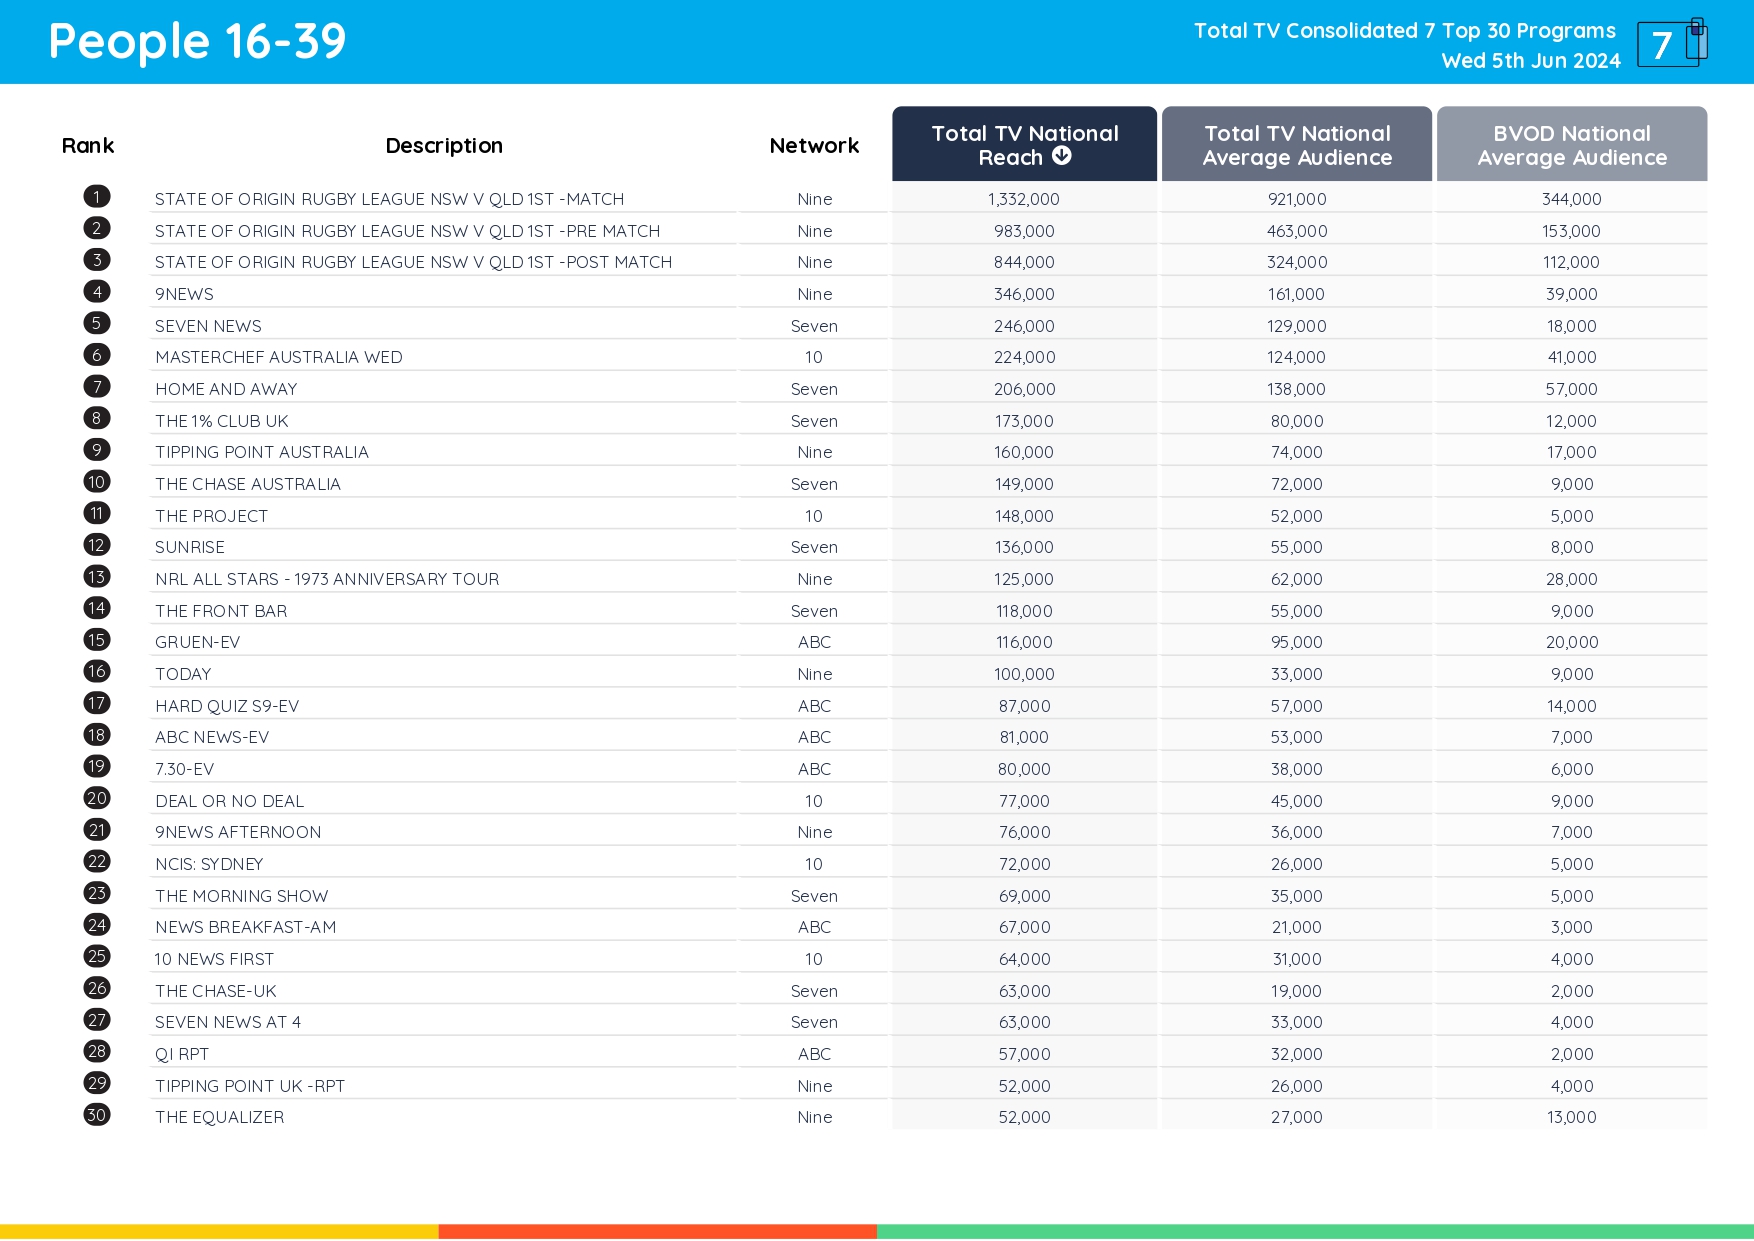The image size is (1754, 1241).
Task: Open the Network column header options
Action: point(813,145)
